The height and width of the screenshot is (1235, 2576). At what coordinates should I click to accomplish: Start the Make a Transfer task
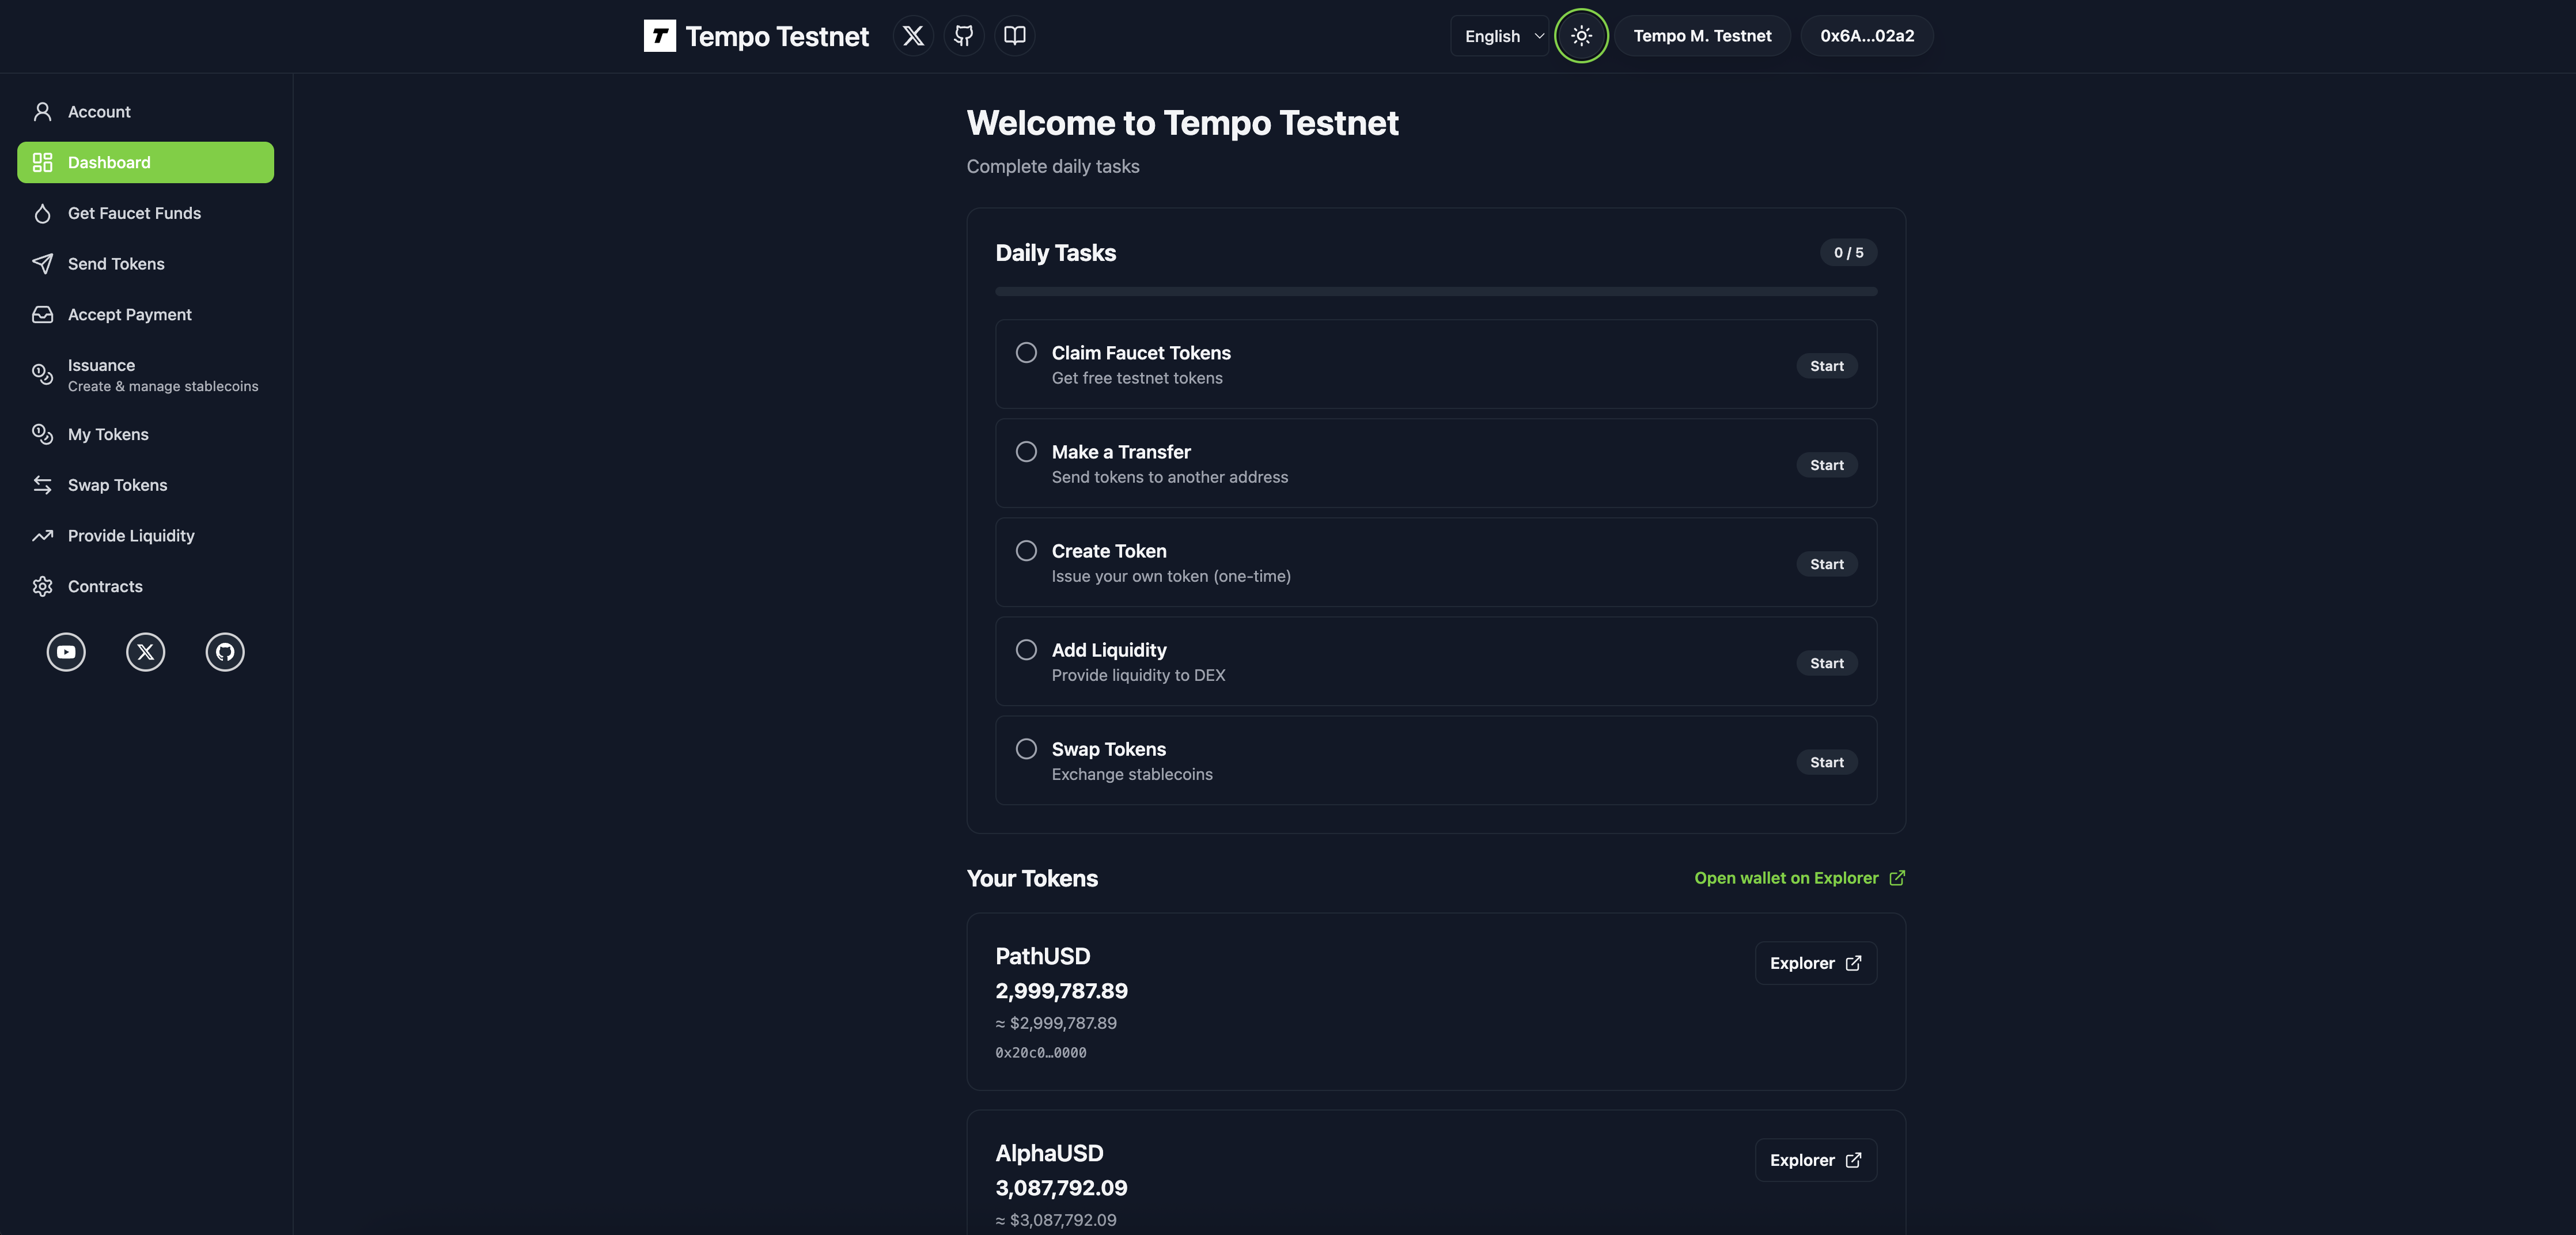click(1826, 465)
